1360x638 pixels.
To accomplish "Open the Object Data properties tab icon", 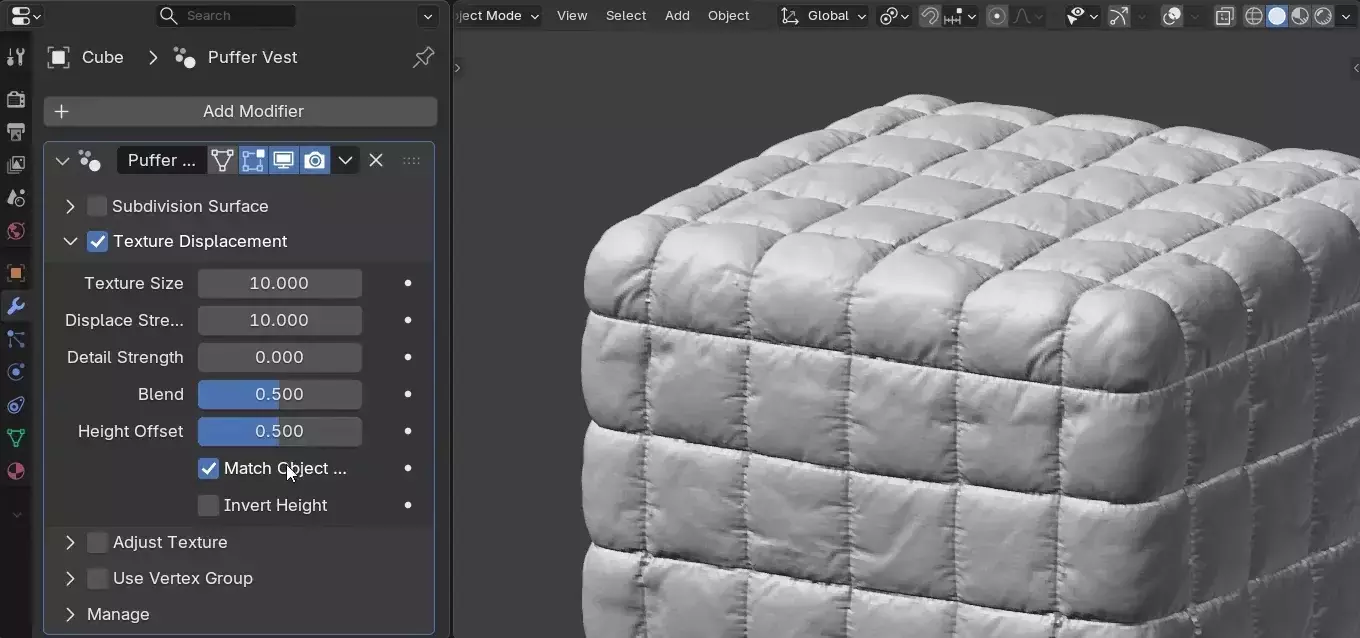I will 16,438.
